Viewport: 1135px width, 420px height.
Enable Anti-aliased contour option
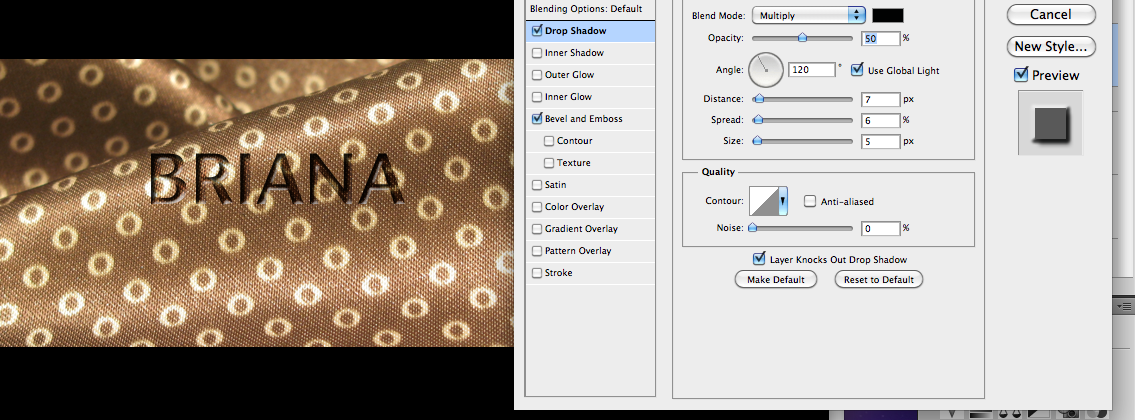pyautogui.click(x=810, y=201)
